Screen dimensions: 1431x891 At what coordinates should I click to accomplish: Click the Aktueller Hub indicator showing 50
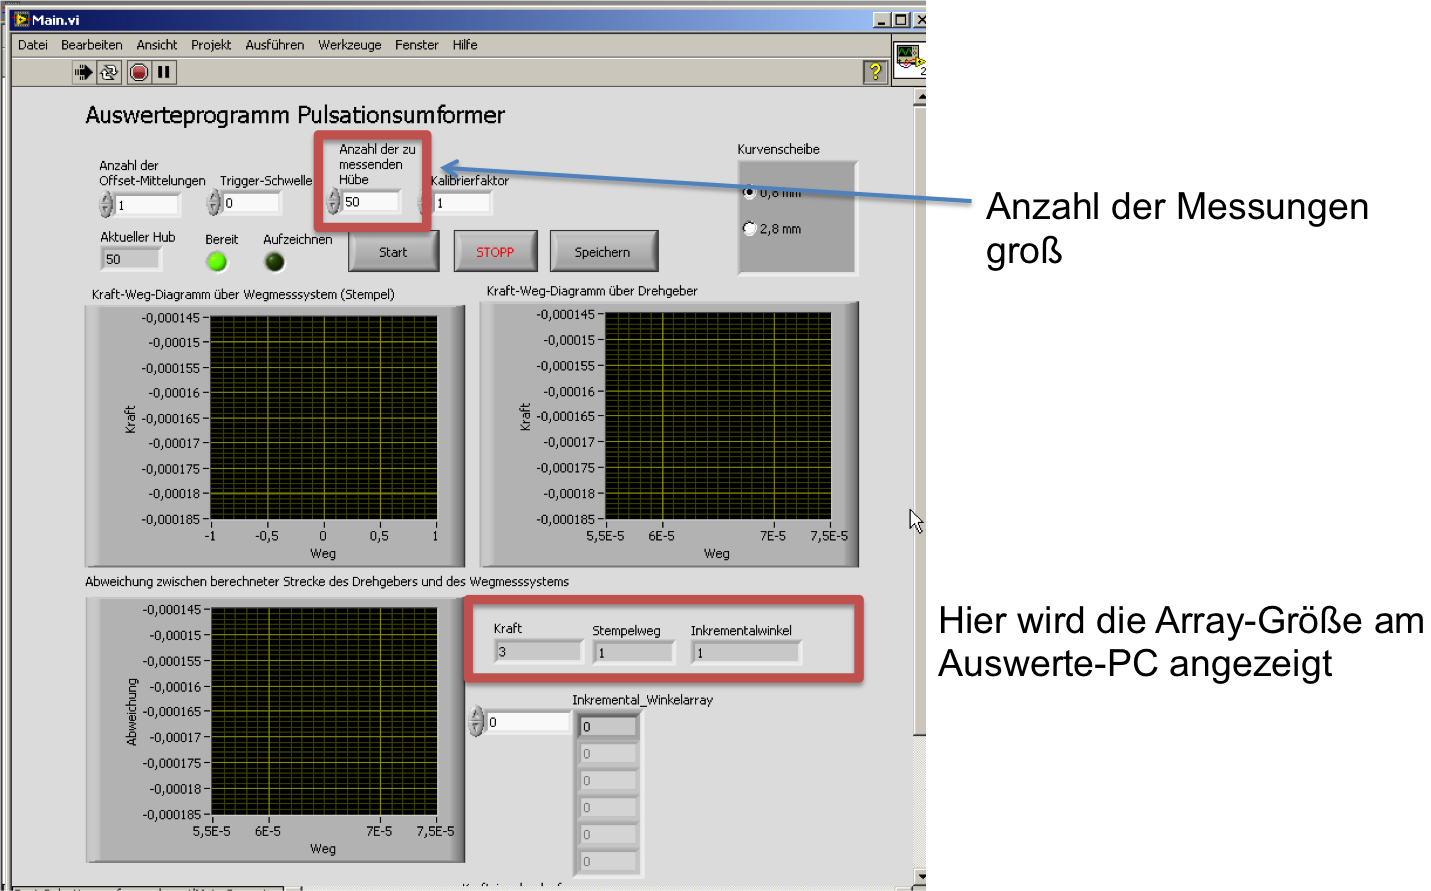131,259
